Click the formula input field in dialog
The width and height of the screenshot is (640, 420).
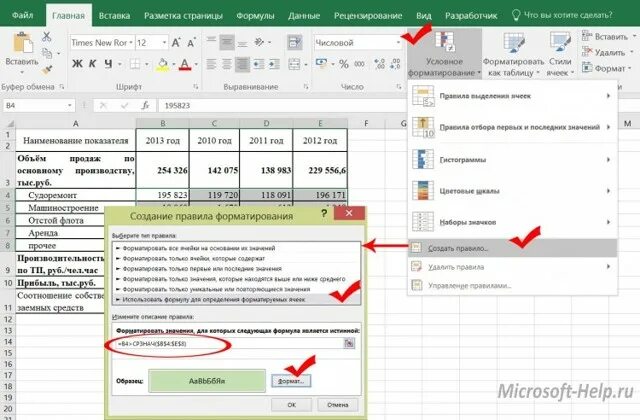coord(229,344)
